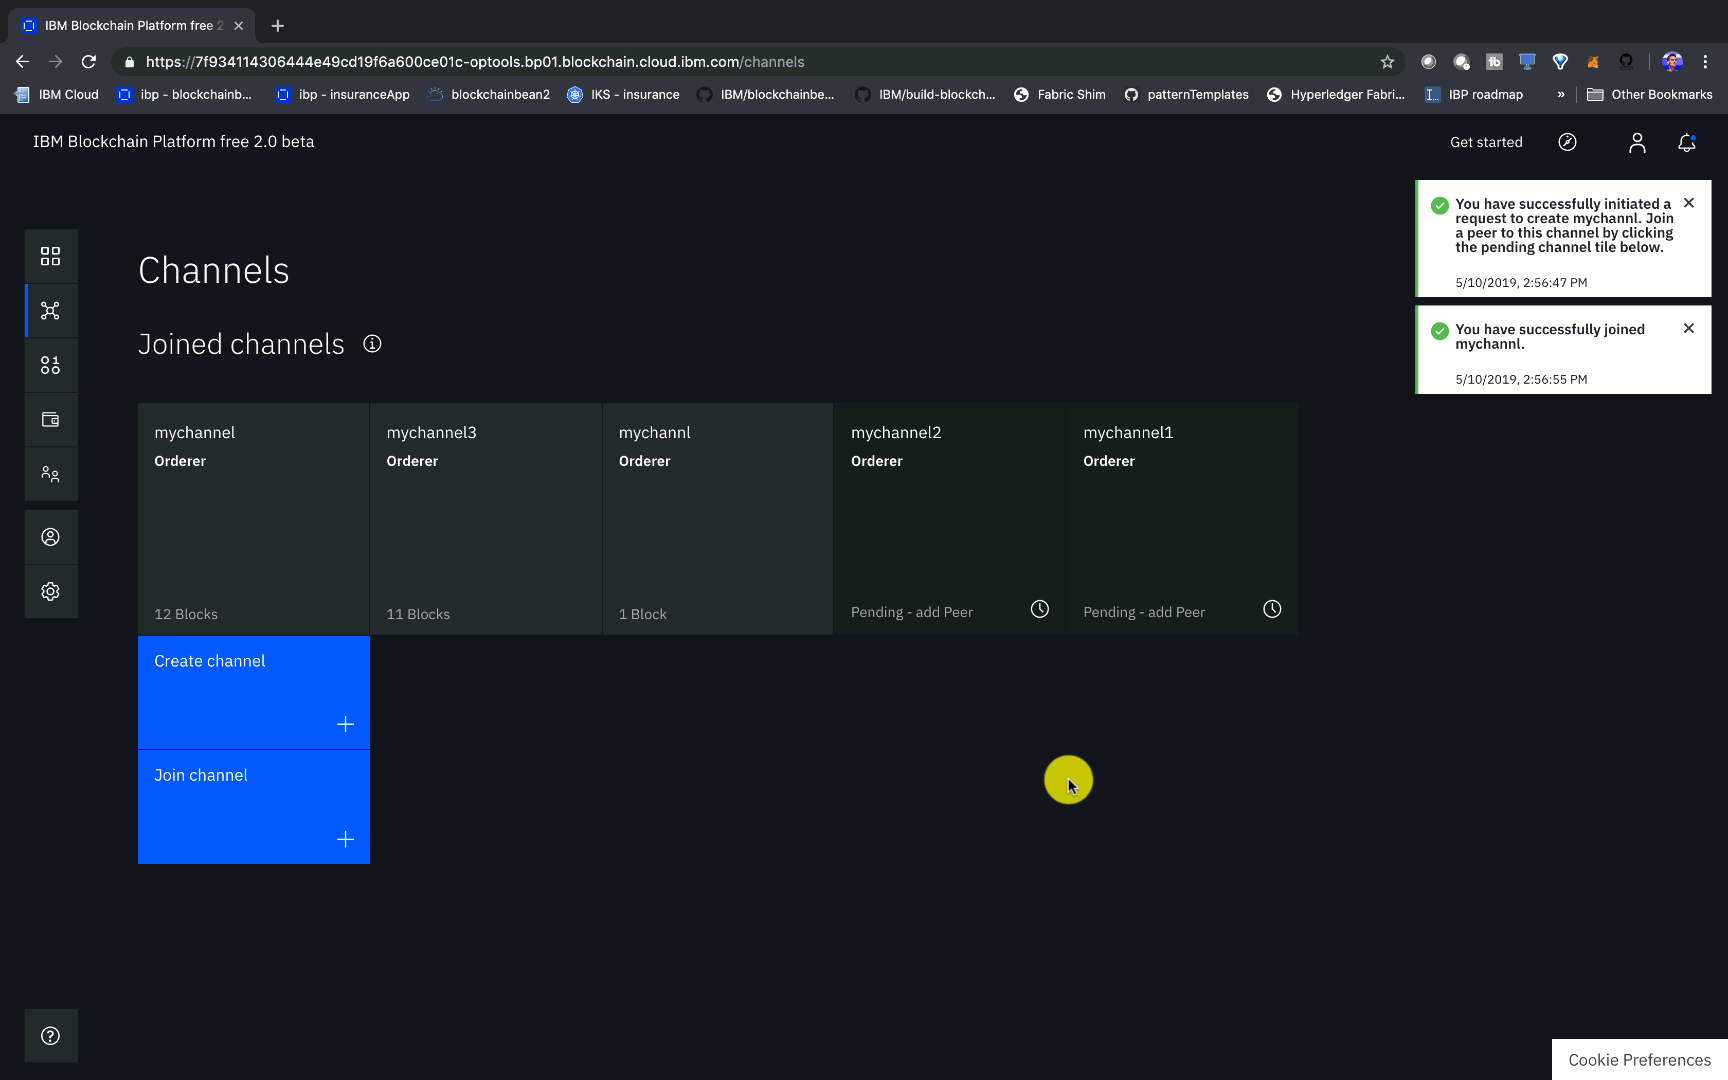Reload the page in browser
This screenshot has height=1080, width=1728.
(x=89, y=62)
